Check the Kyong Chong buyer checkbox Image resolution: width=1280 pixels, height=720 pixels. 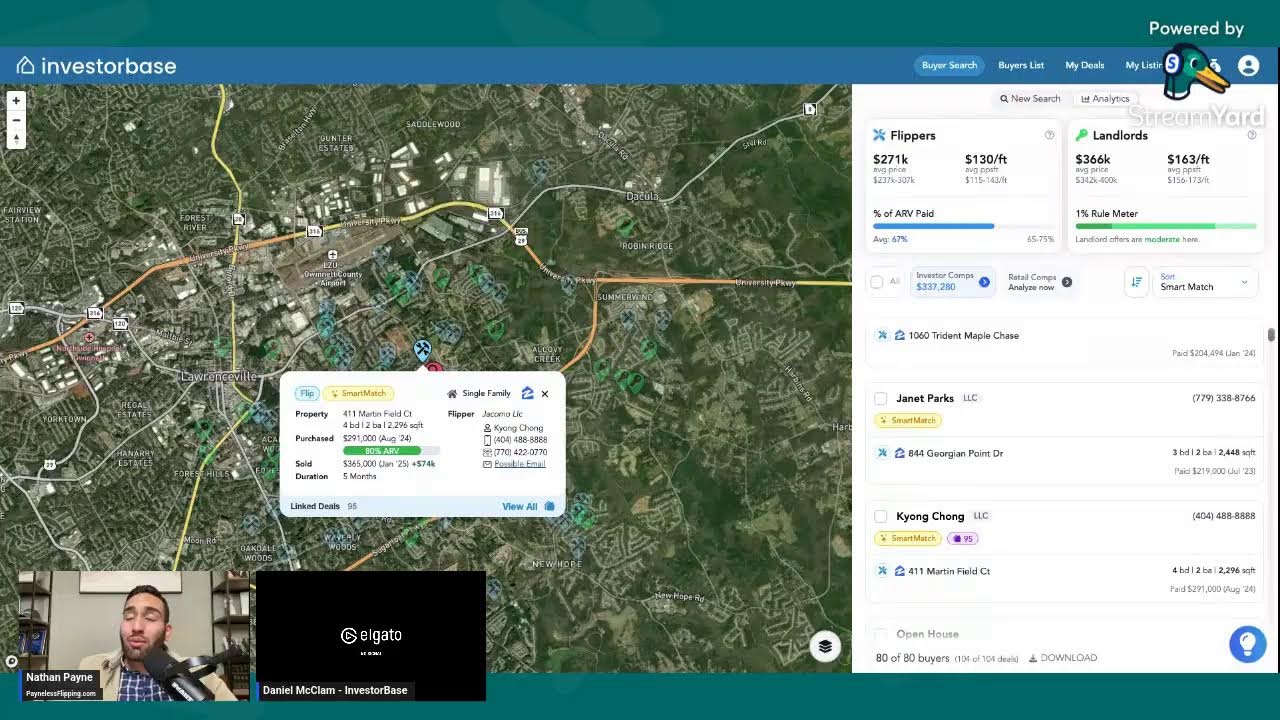880,516
